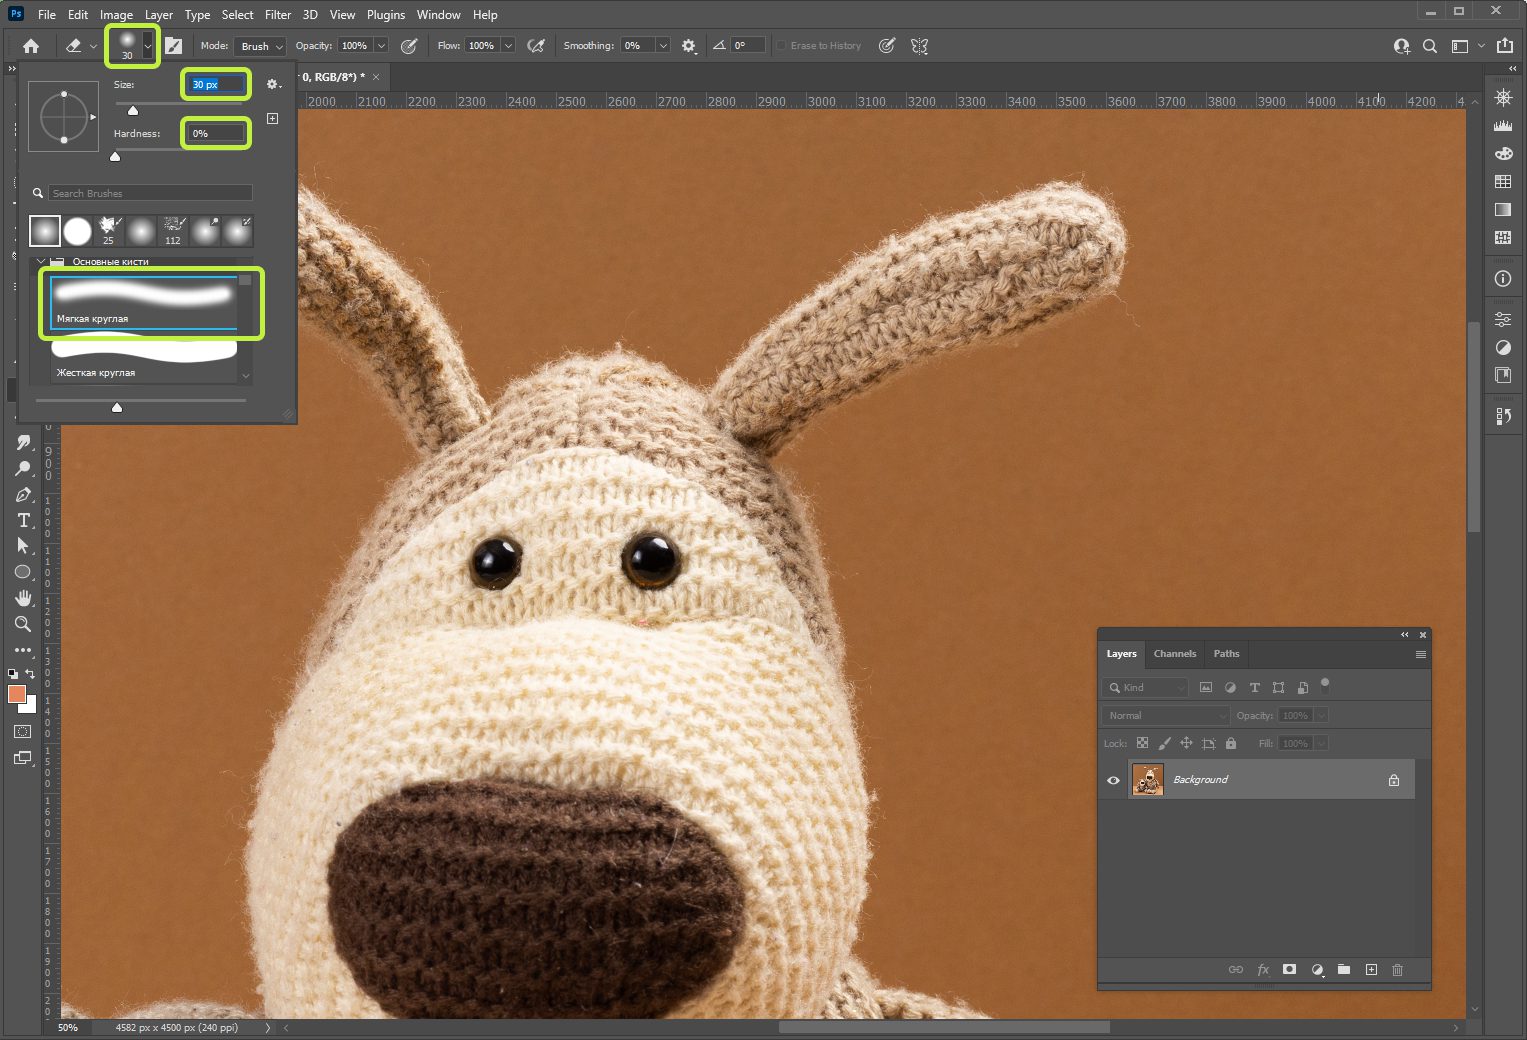Open the brush settings panel icon

pyautogui.click(x=173, y=46)
